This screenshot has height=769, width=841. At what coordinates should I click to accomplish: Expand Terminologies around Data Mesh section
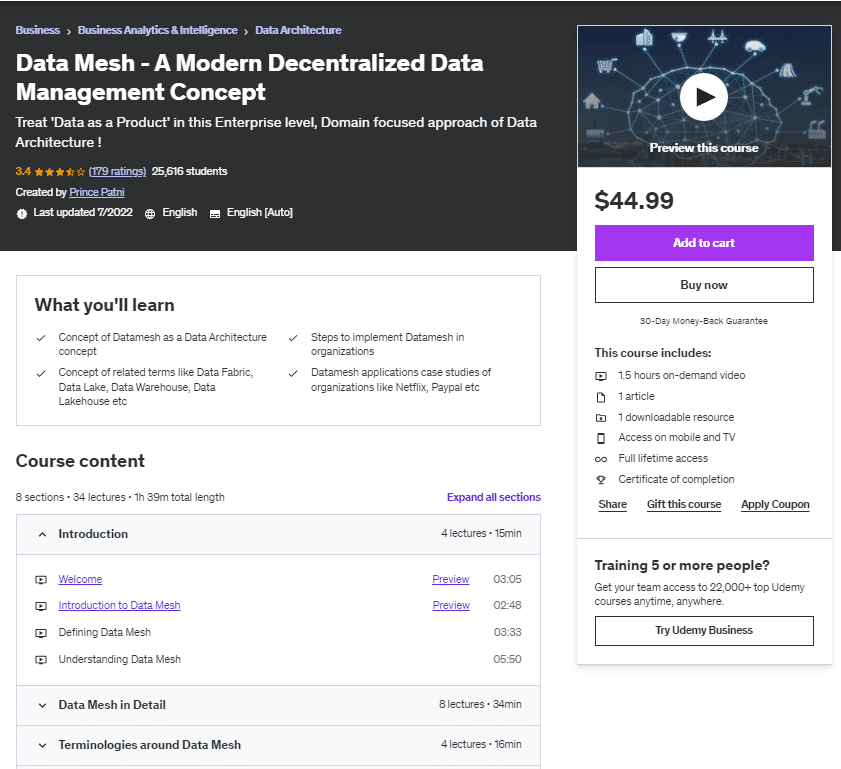coord(42,745)
